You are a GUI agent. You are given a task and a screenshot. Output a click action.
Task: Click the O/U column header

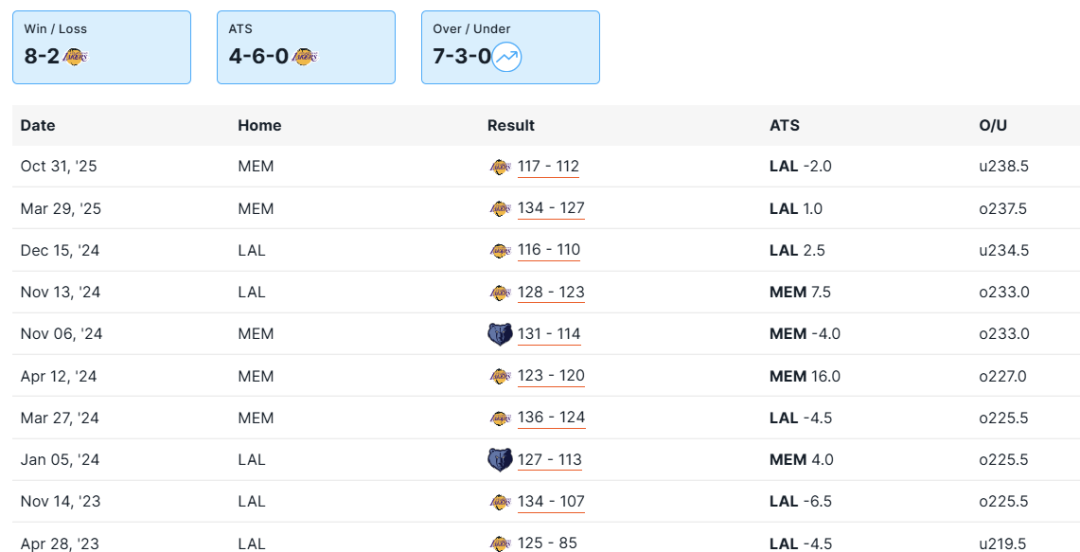(993, 126)
